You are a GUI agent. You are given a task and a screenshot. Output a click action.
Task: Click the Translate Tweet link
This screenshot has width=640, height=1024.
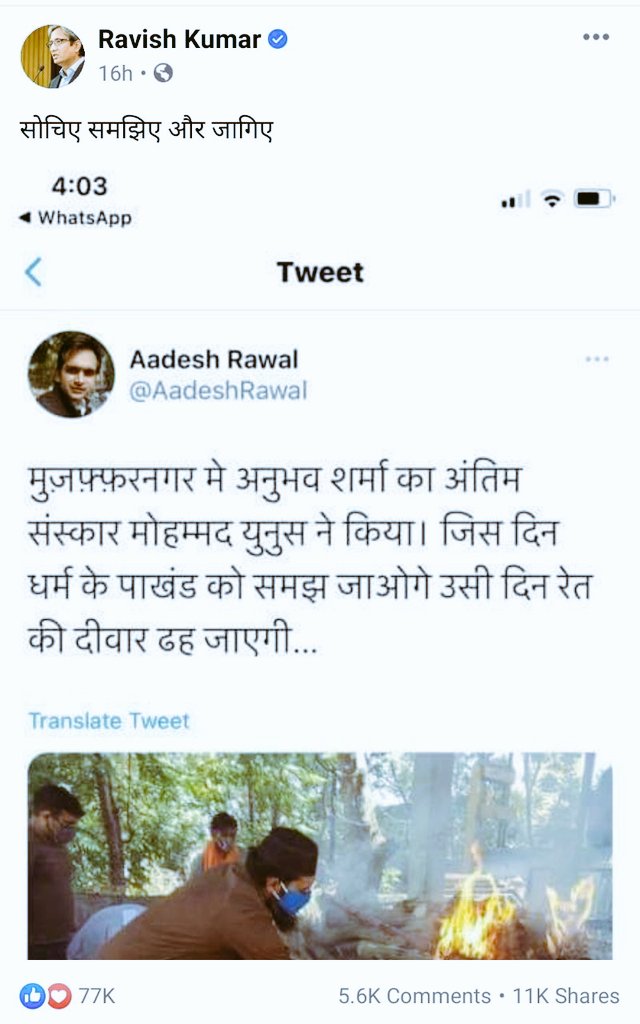(x=108, y=721)
